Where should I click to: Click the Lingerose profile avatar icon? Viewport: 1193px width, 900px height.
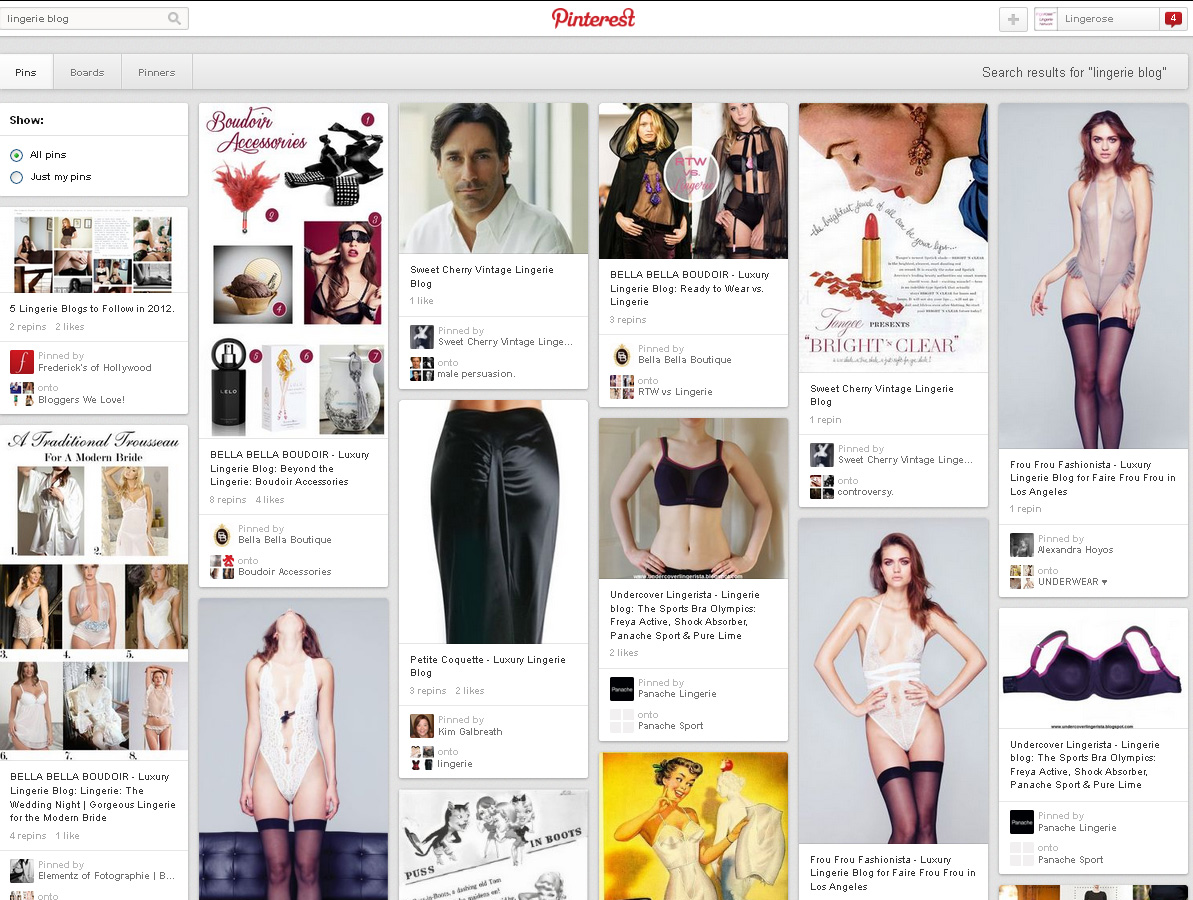pyautogui.click(x=1046, y=19)
